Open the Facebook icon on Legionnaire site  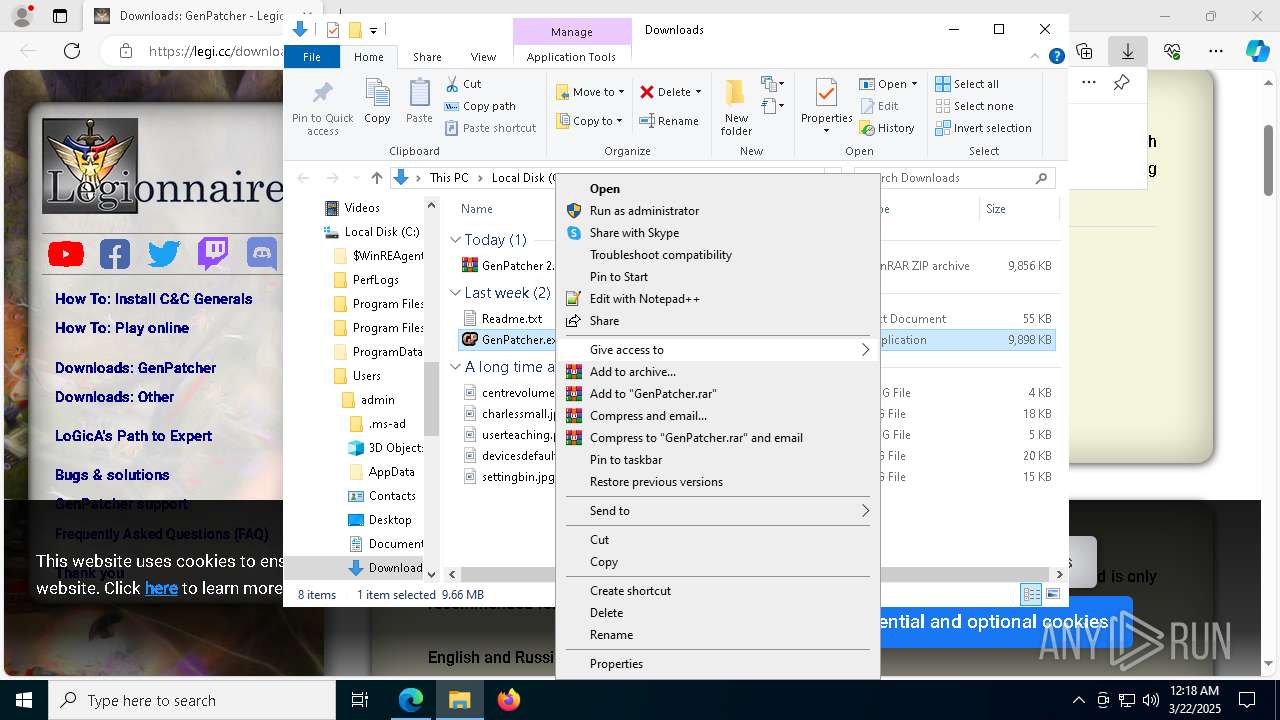point(115,254)
